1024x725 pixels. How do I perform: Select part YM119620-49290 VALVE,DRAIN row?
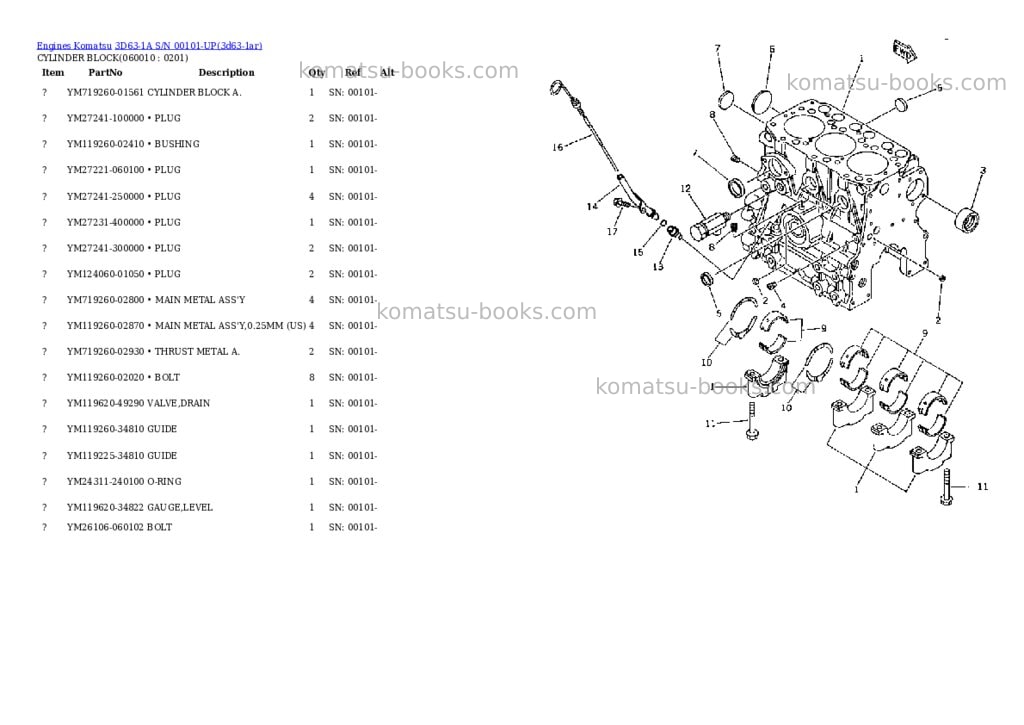(x=210, y=403)
